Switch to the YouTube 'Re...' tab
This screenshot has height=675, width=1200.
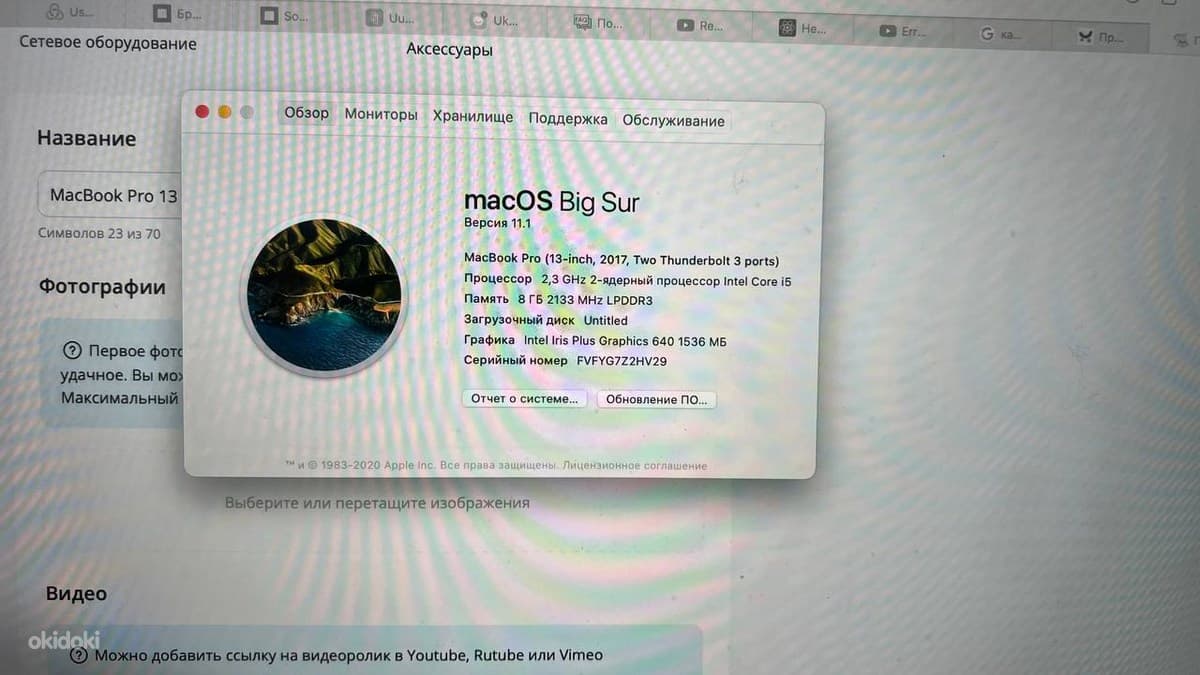(x=702, y=26)
